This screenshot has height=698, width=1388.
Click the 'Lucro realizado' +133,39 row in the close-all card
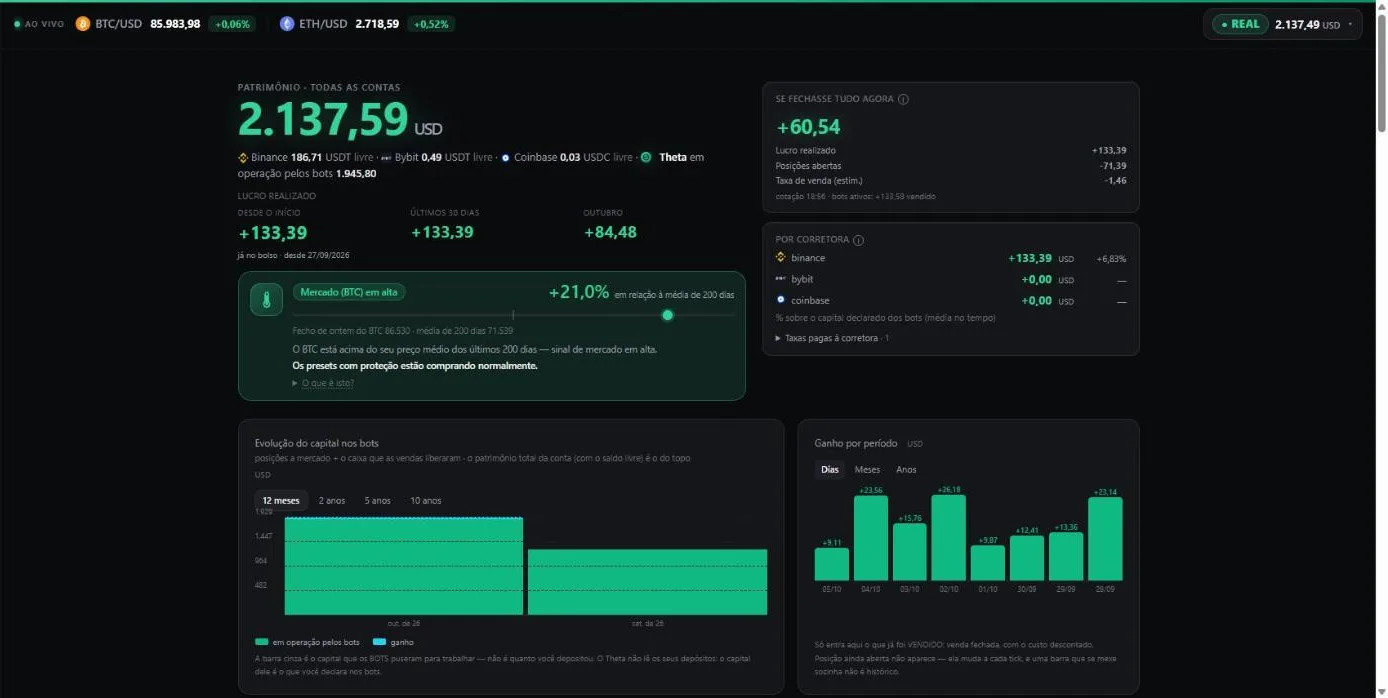pyautogui.click(x=951, y=150)
